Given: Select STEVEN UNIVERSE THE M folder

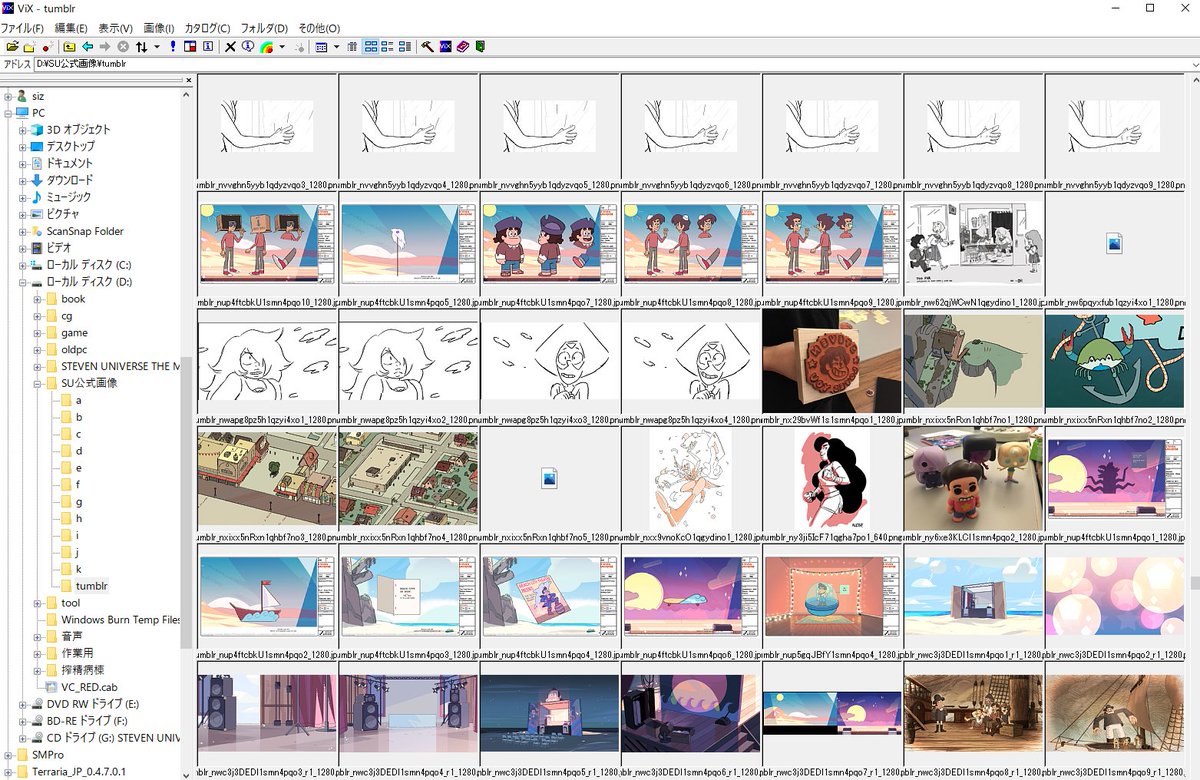Looking at the screenshot, I should click(x=120, y=366).
